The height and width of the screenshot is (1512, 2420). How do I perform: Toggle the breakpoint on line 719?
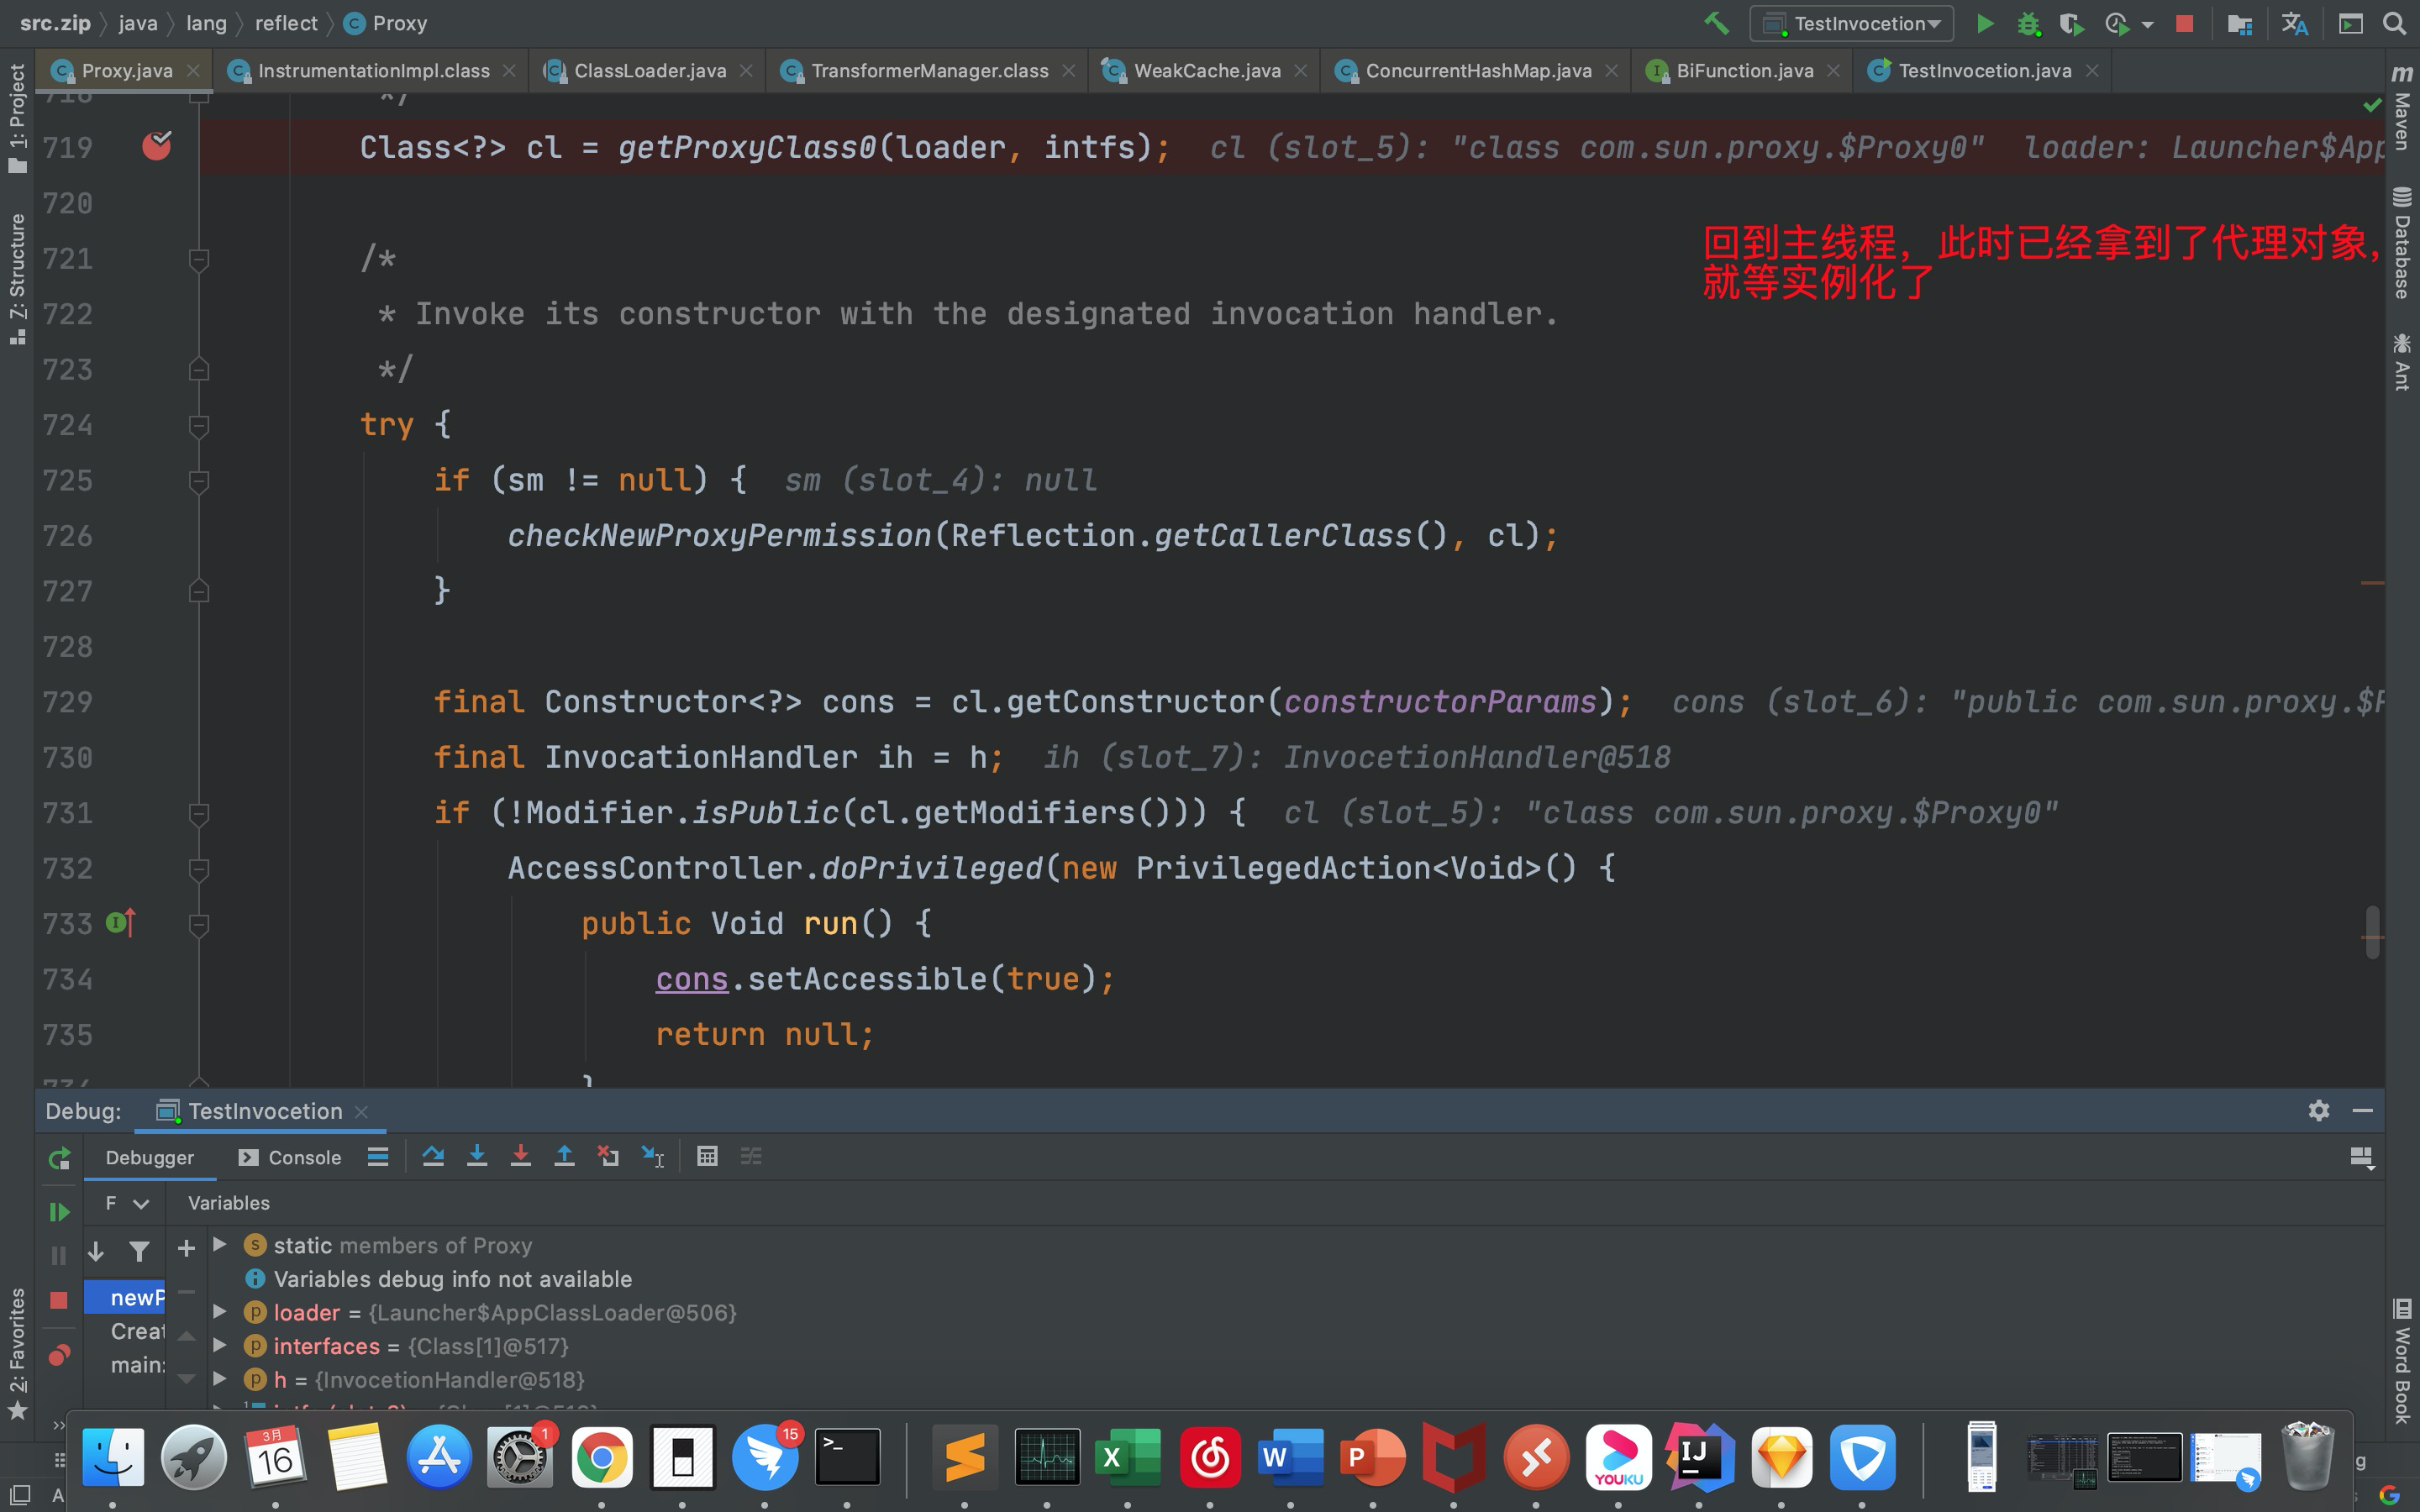(x=156, y=146)
